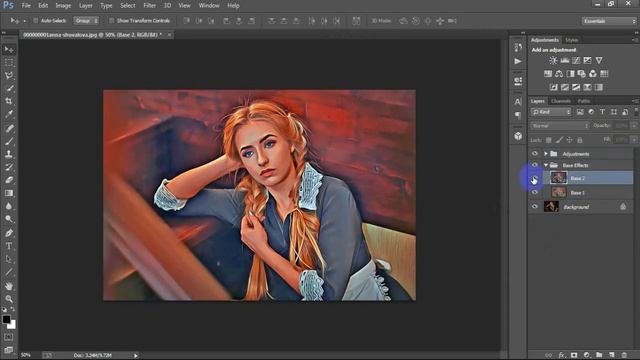
Task: Open the Window menu
Action: click(x=209, y=6)
